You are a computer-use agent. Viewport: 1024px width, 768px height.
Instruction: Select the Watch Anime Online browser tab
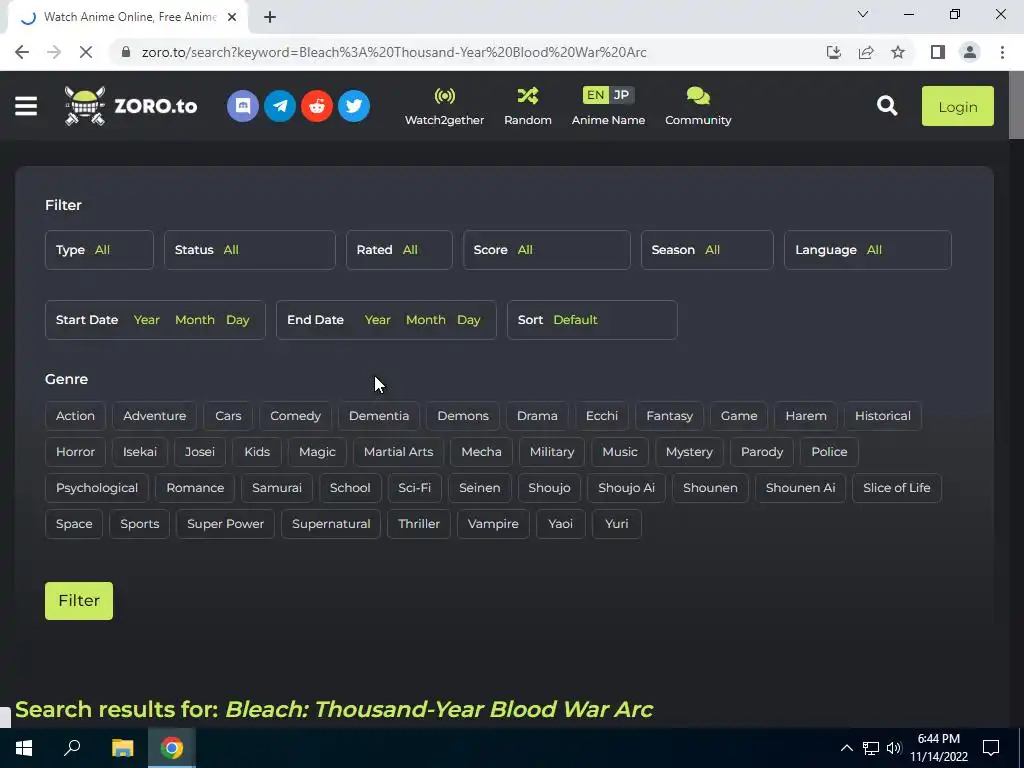(x=127, y=17)
